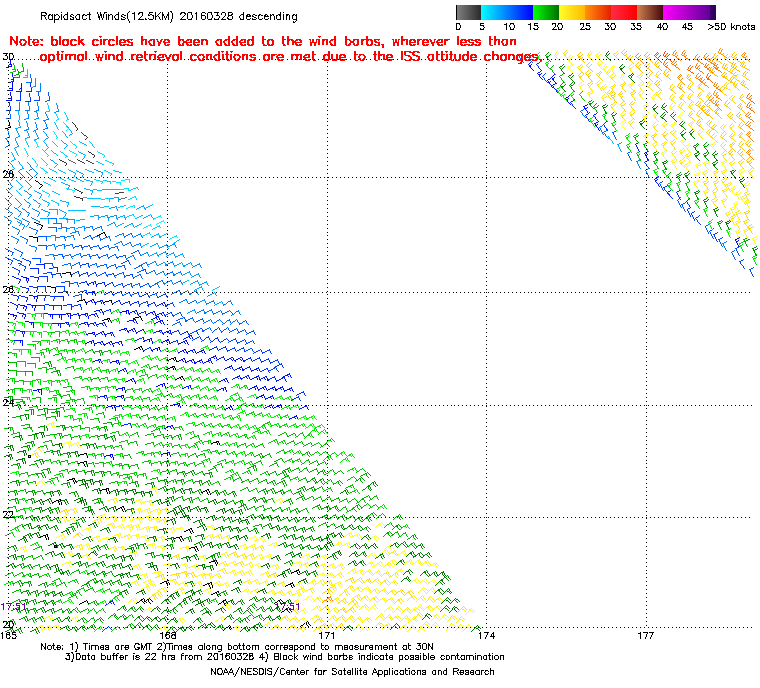Viewport: 760px width, 688px height.
Task: Click the 'Rapidscat Winds(12.5KM) 20160328 descending' title
Action: click(169, 16)
